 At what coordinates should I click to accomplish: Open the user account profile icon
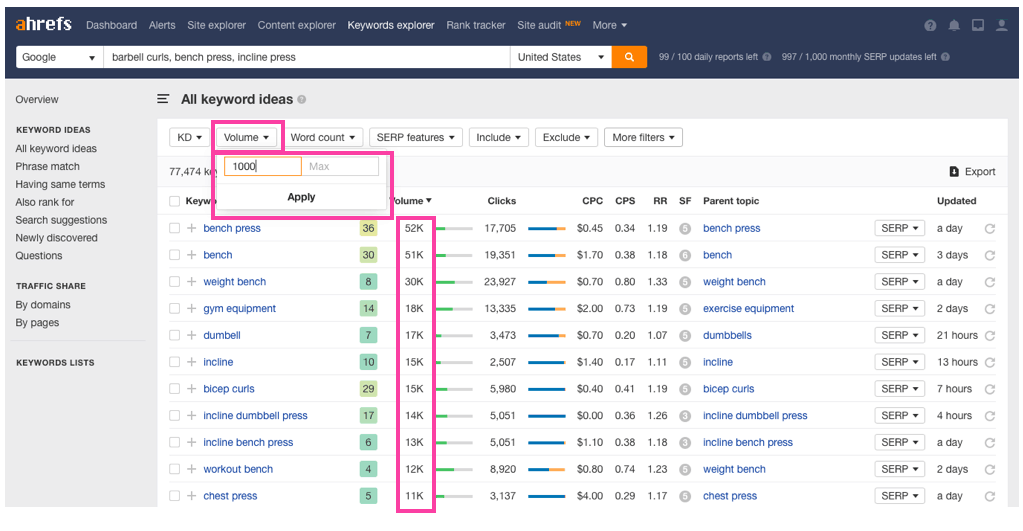click(x=1001, y=25)
